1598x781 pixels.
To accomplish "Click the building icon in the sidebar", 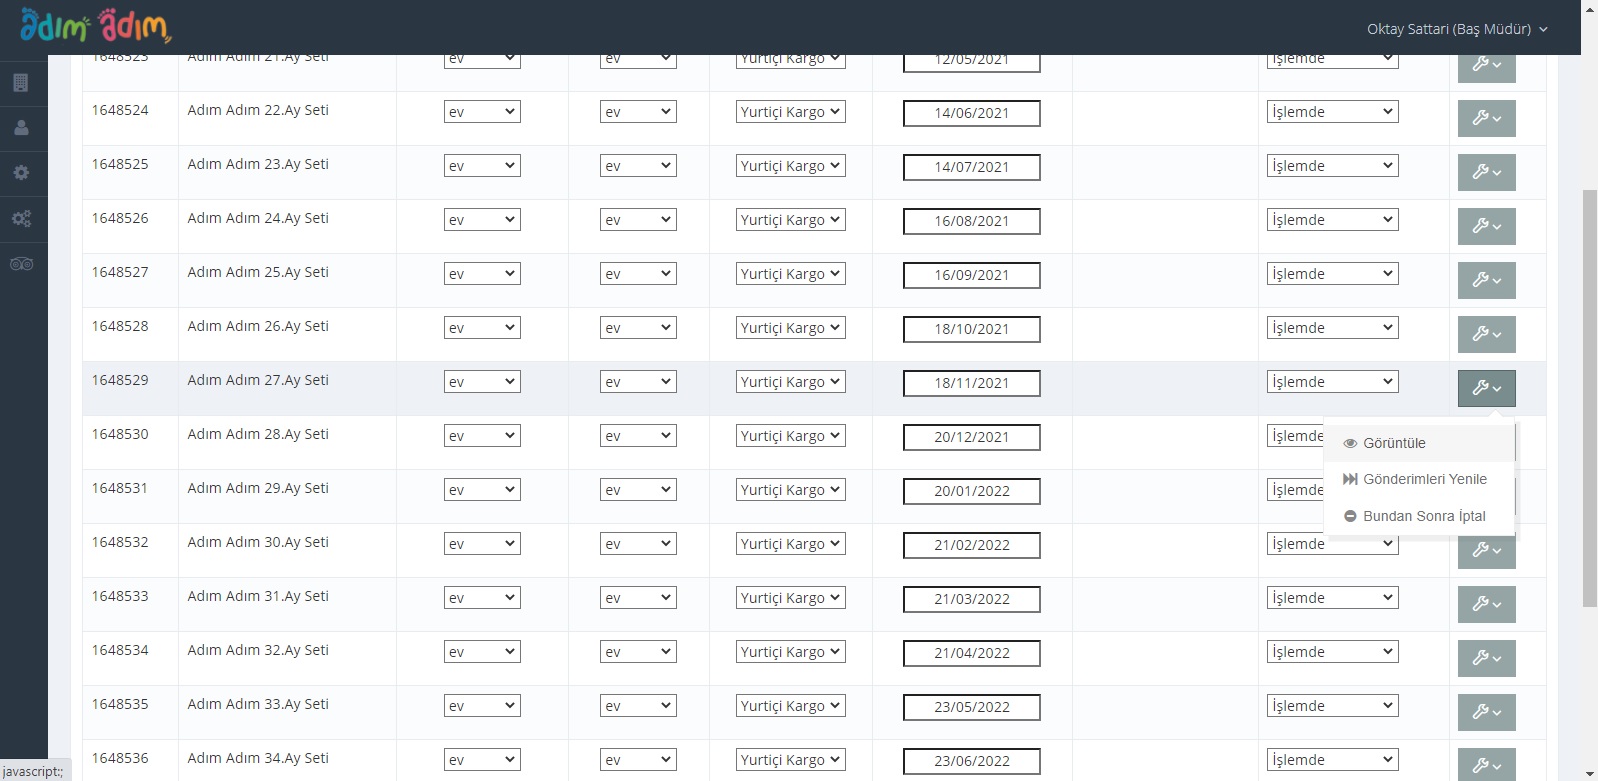I will 21,83.
